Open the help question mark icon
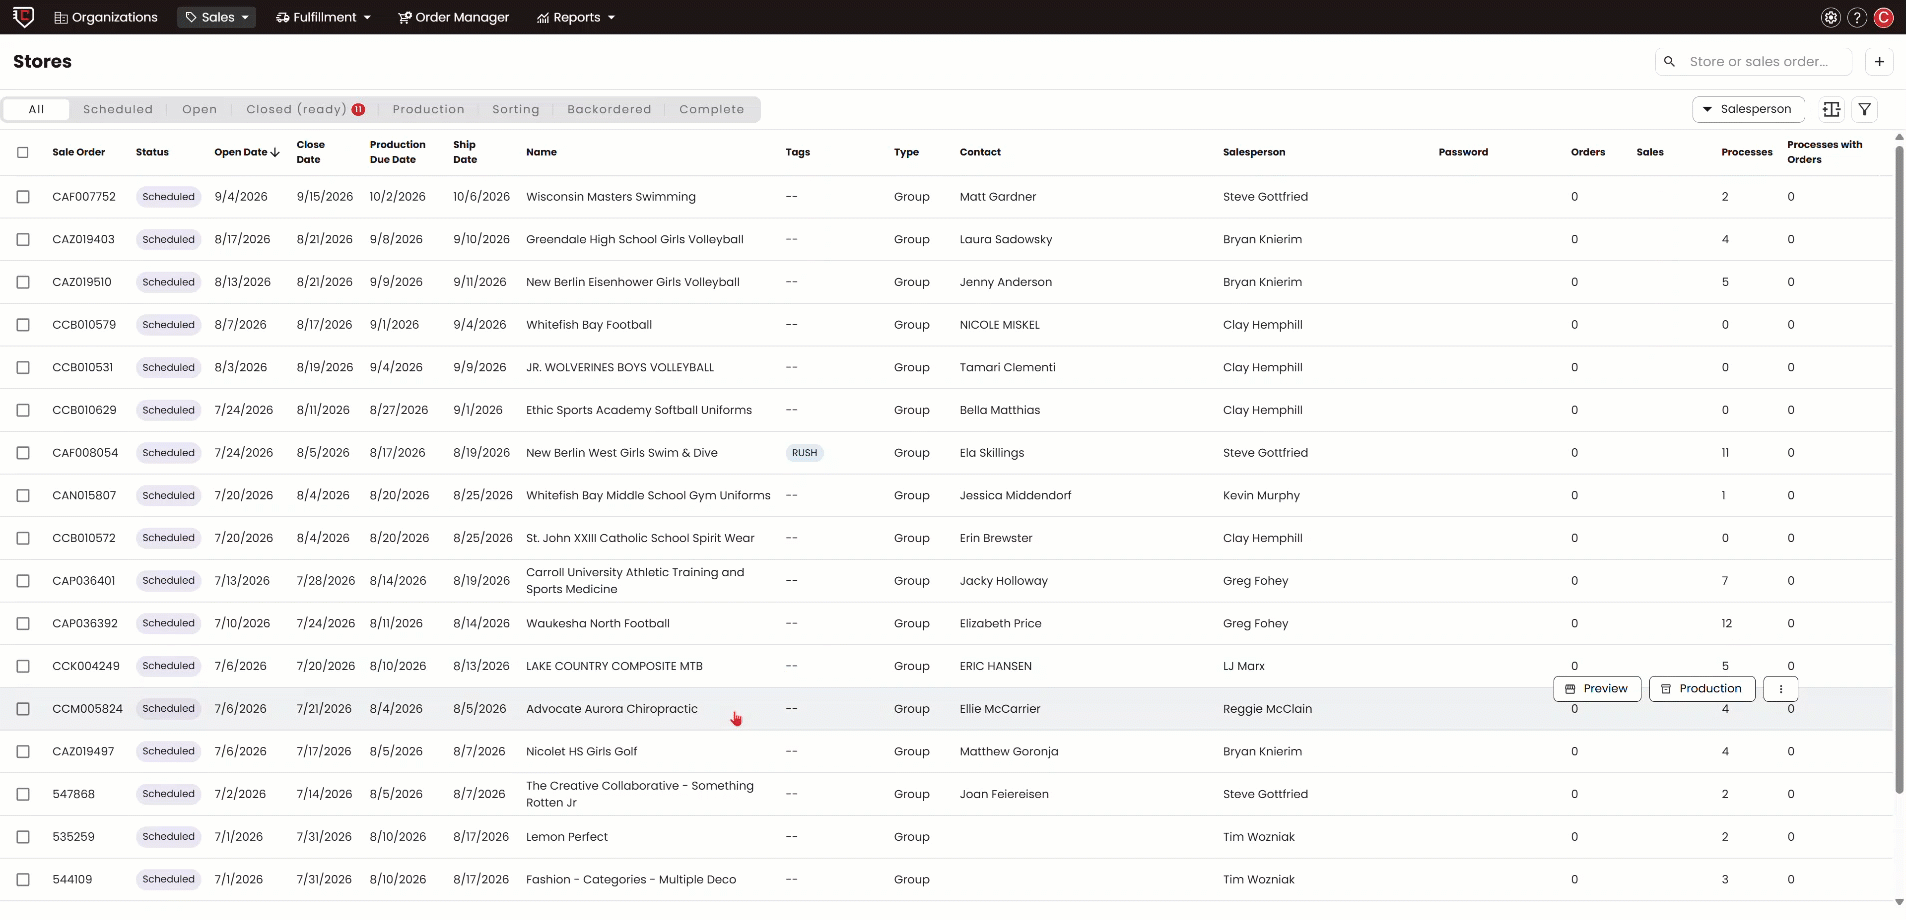1906x920 pixels. tap(1857, 17)
